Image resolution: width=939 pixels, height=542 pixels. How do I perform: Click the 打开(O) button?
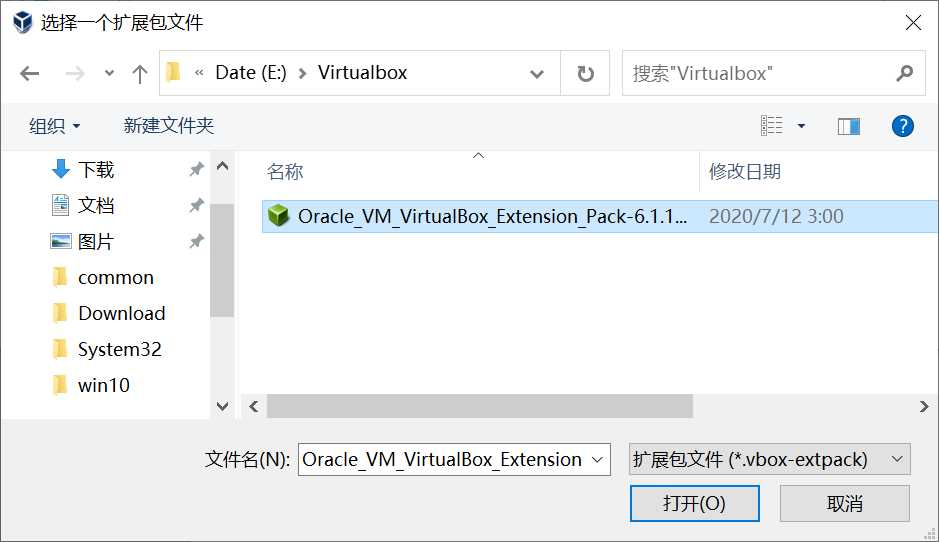coord(695,503)
